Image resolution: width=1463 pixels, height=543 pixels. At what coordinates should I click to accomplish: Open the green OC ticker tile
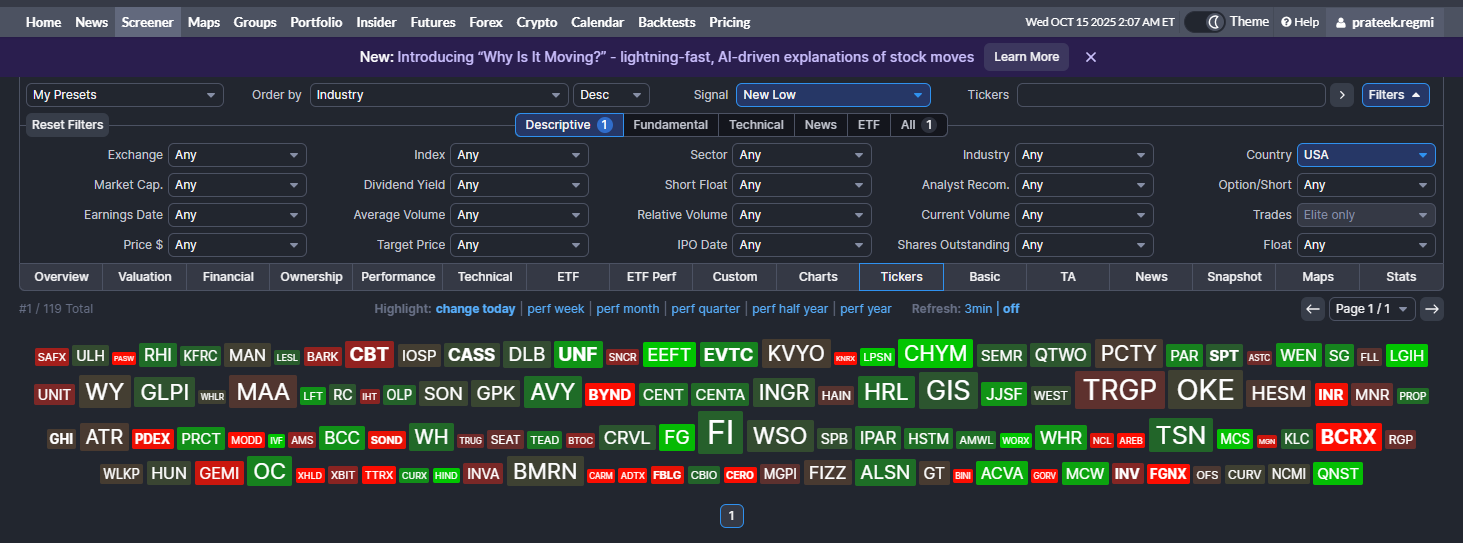[270, 471]
